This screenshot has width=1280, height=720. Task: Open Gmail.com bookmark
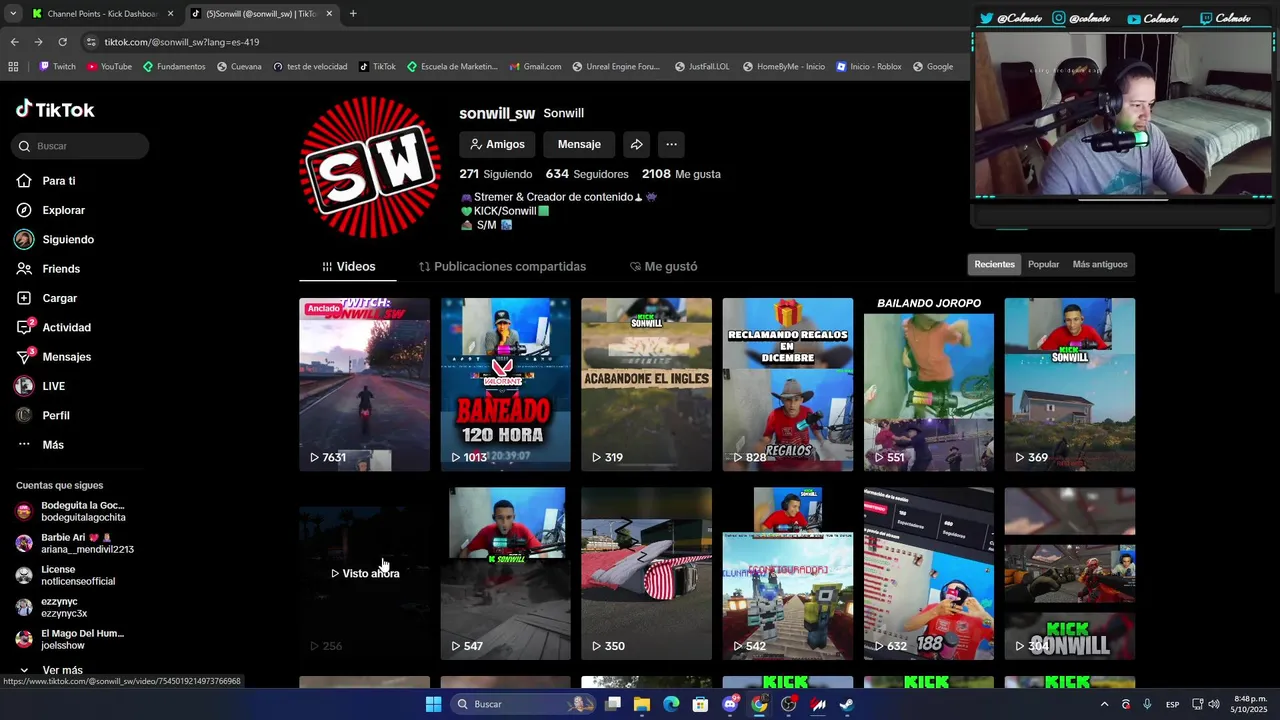click(535, 67)
